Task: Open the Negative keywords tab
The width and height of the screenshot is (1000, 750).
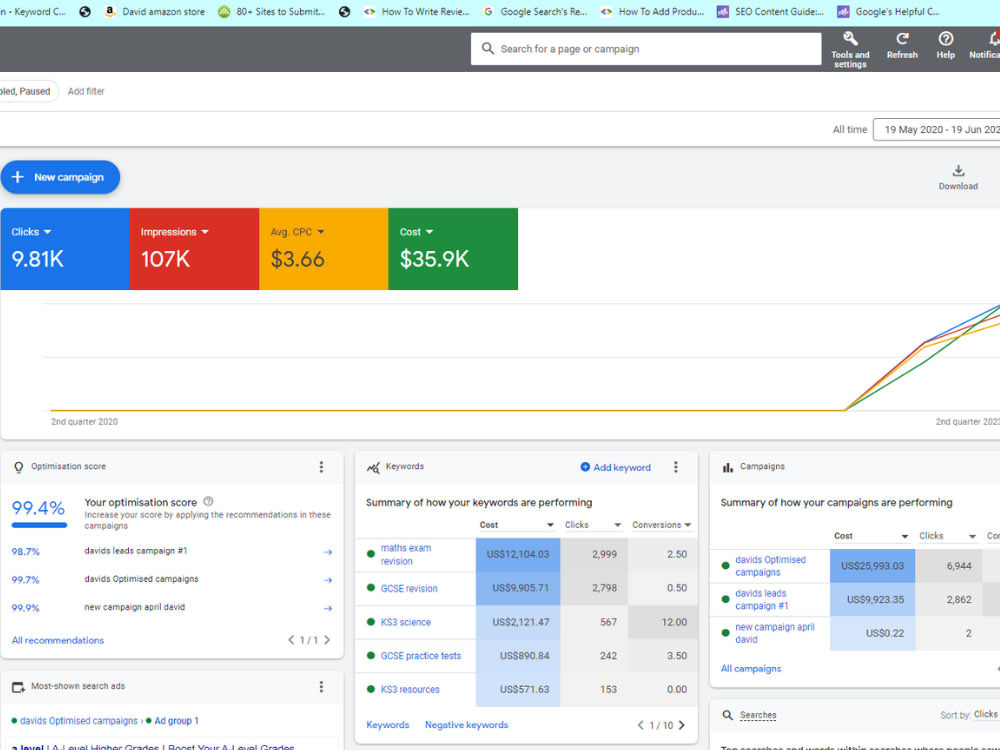Action: [466, 725]
